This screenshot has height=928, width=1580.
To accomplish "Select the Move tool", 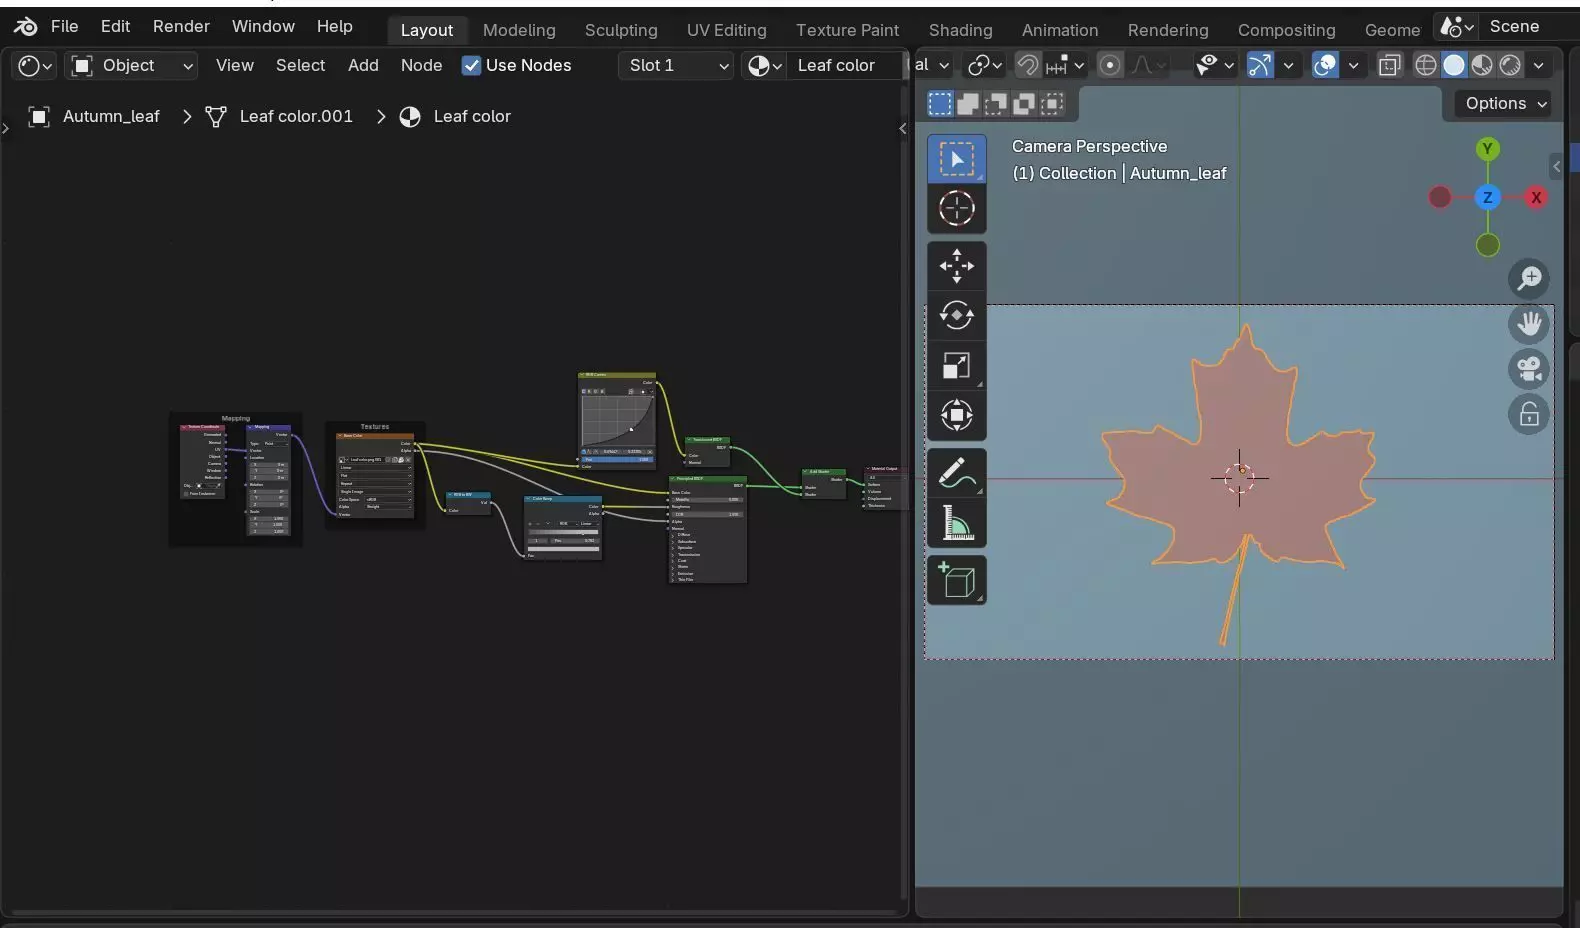I will click(957, 266).
